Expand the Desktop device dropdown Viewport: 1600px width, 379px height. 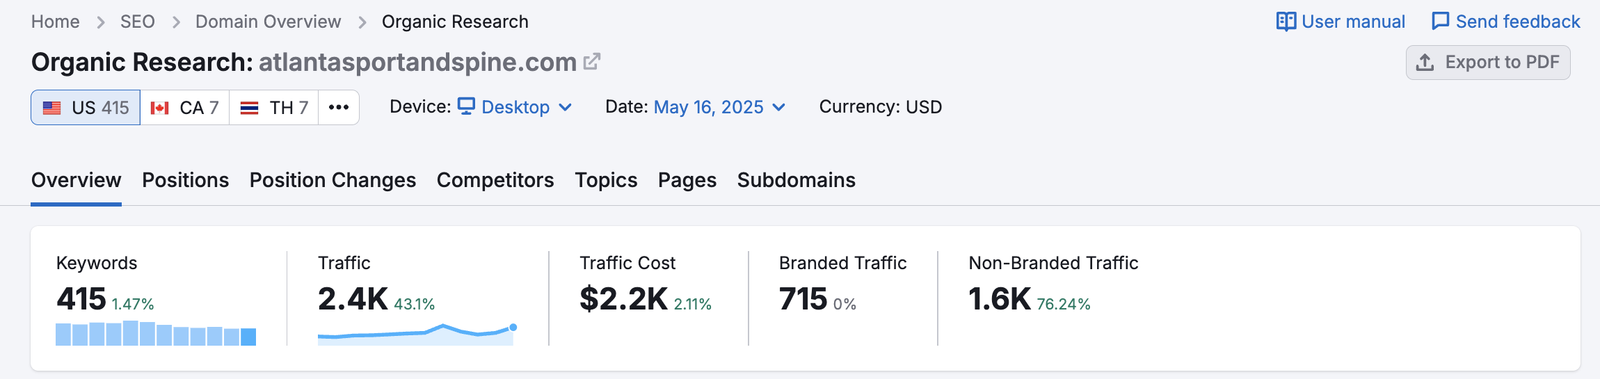515,107
